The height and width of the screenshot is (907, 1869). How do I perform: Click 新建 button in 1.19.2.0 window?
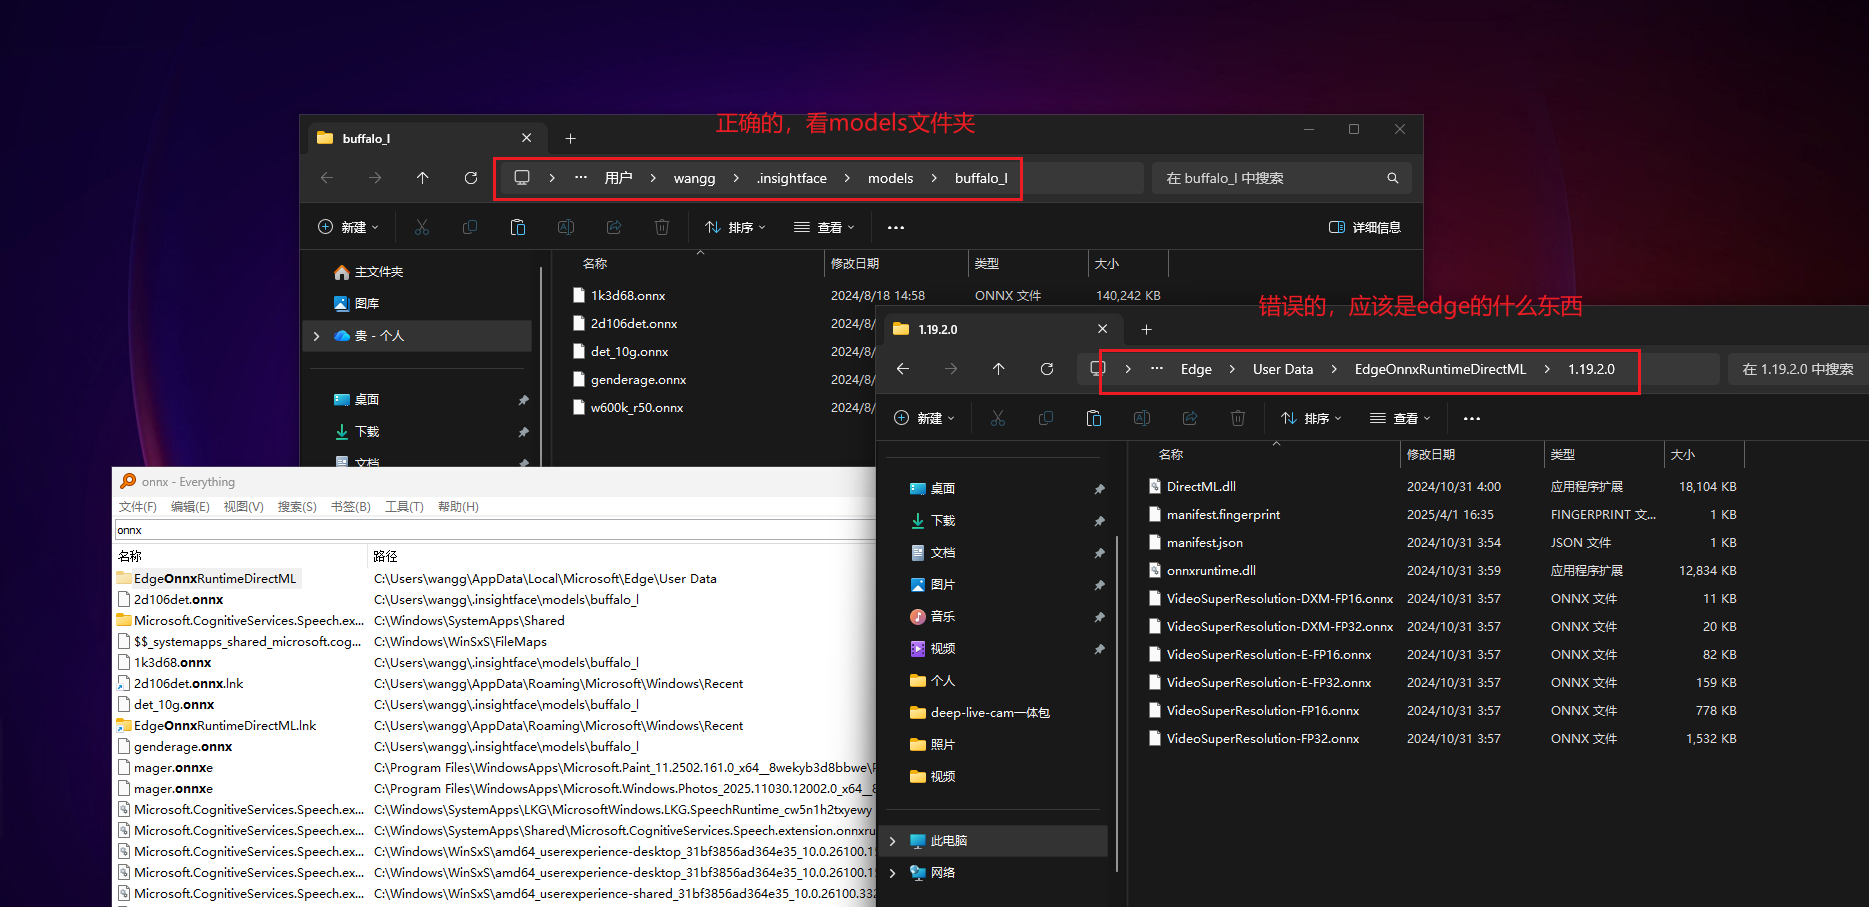point(924,418)
